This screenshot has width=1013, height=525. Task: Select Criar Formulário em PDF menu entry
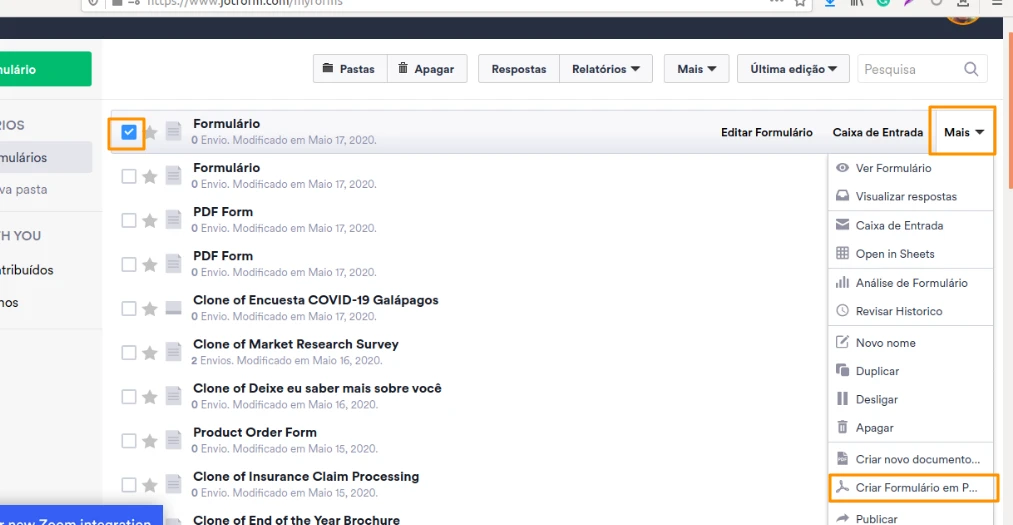(x=913, y=488)
